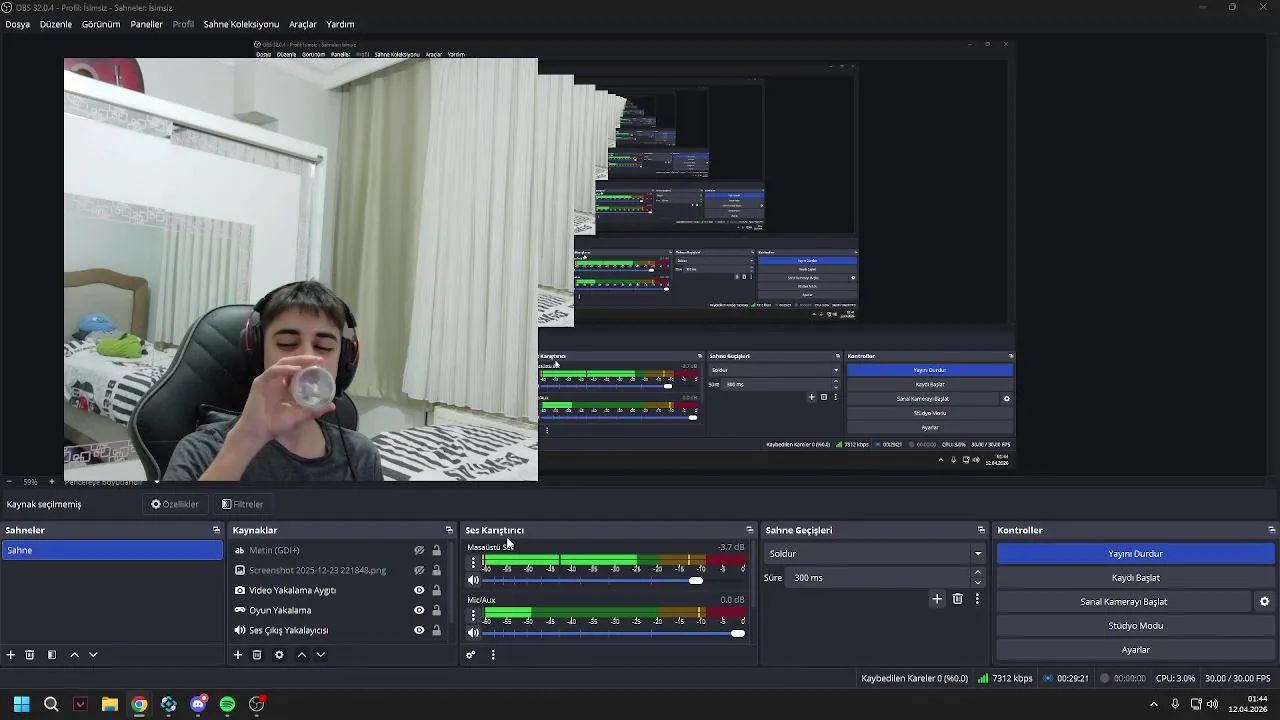The width and height of the screenshot is (1280, 720).
Task: Click Sanal Kamerayı Başlat button
Action: click(1124, 602)
